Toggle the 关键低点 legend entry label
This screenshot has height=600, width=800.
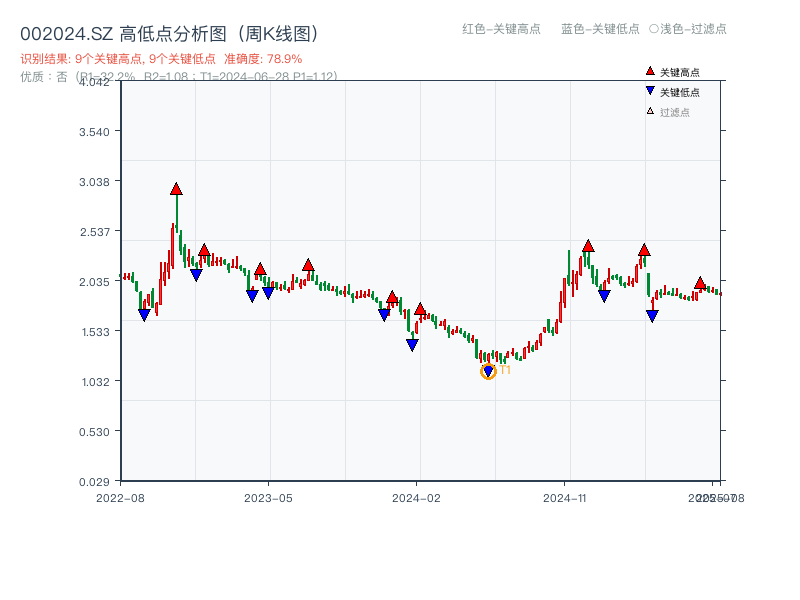tap(680, 92)
